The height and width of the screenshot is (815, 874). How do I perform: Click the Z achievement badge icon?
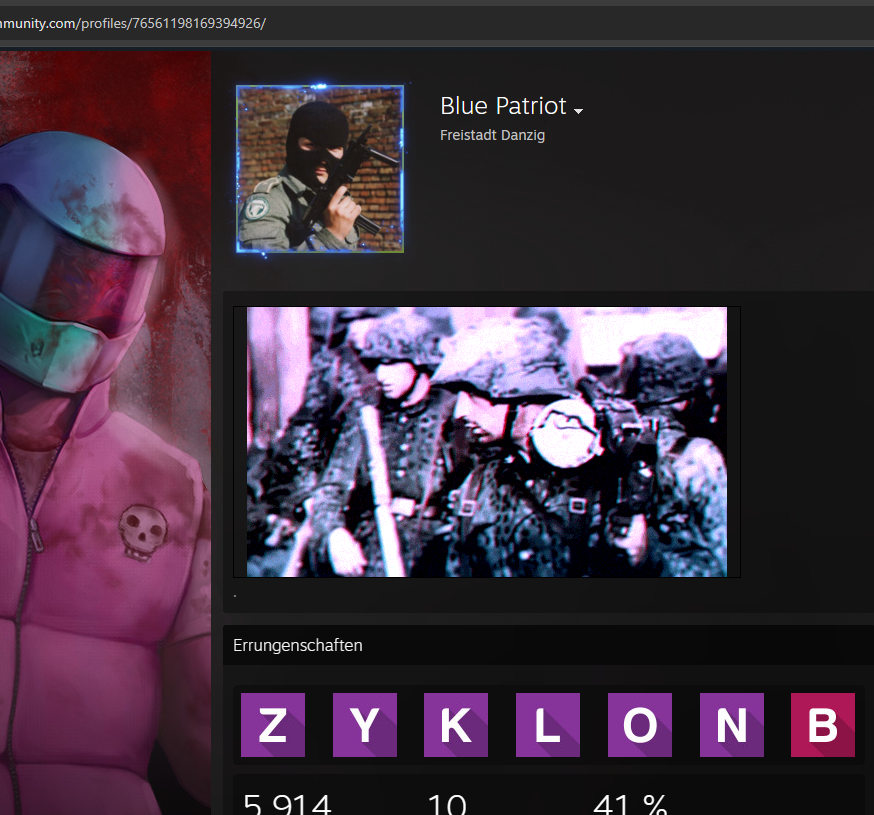tap(273, 725)
